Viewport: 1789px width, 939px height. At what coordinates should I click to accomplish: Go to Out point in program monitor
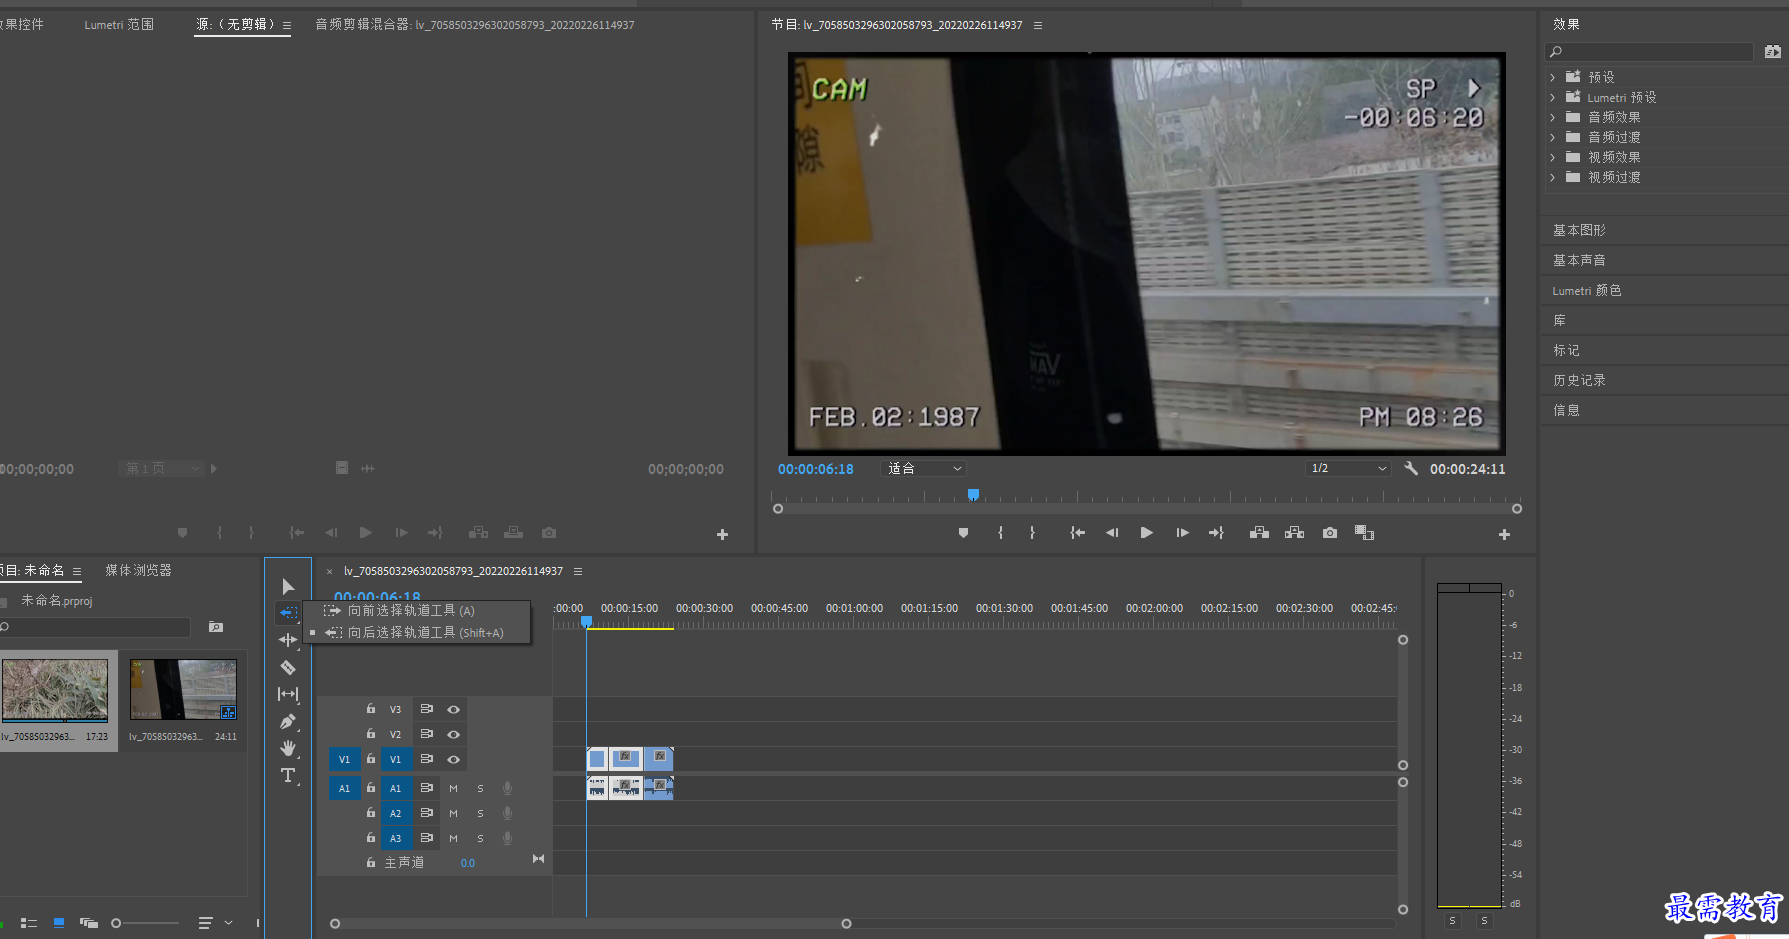coord(1216,533)
